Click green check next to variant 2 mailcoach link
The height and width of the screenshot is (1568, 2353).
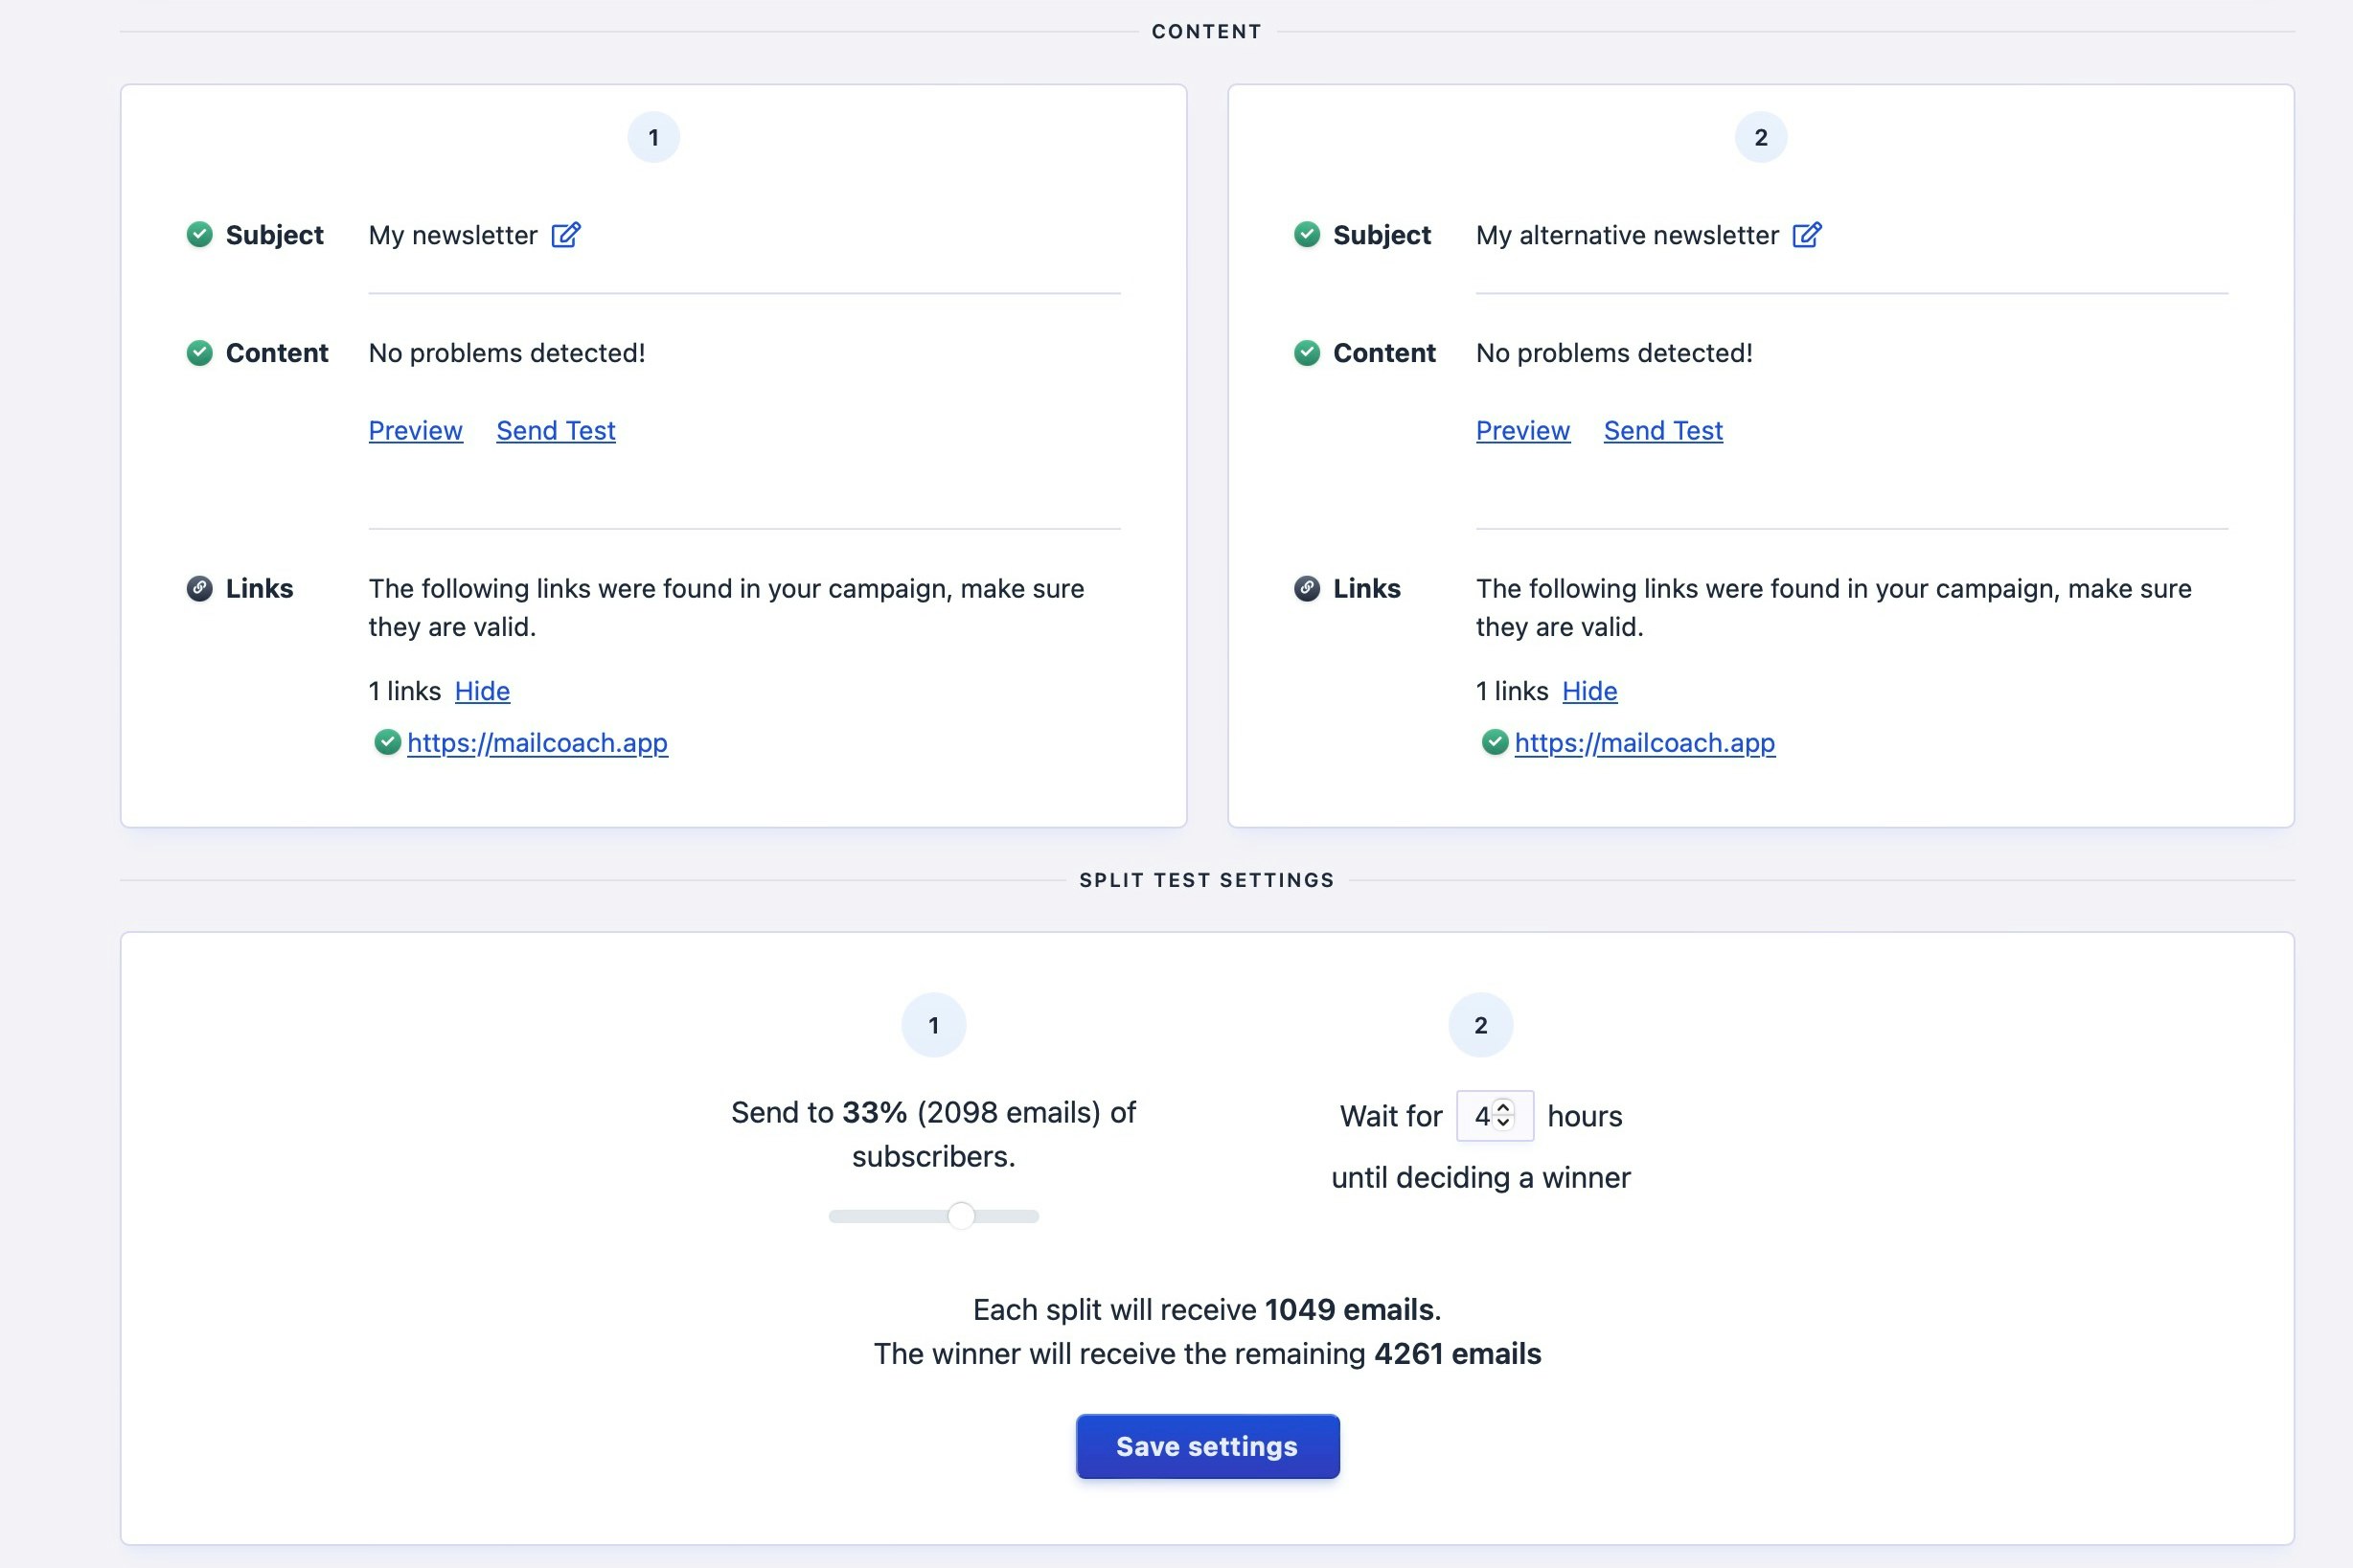tap(1494, 742)
